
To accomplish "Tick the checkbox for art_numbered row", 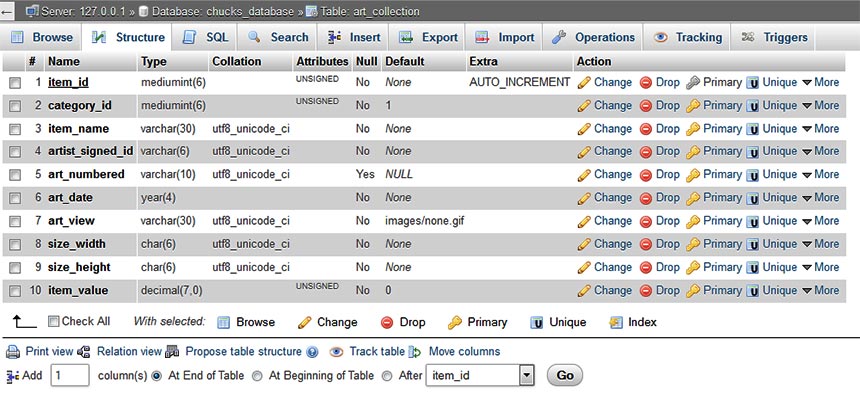I will tap(15, 175).
